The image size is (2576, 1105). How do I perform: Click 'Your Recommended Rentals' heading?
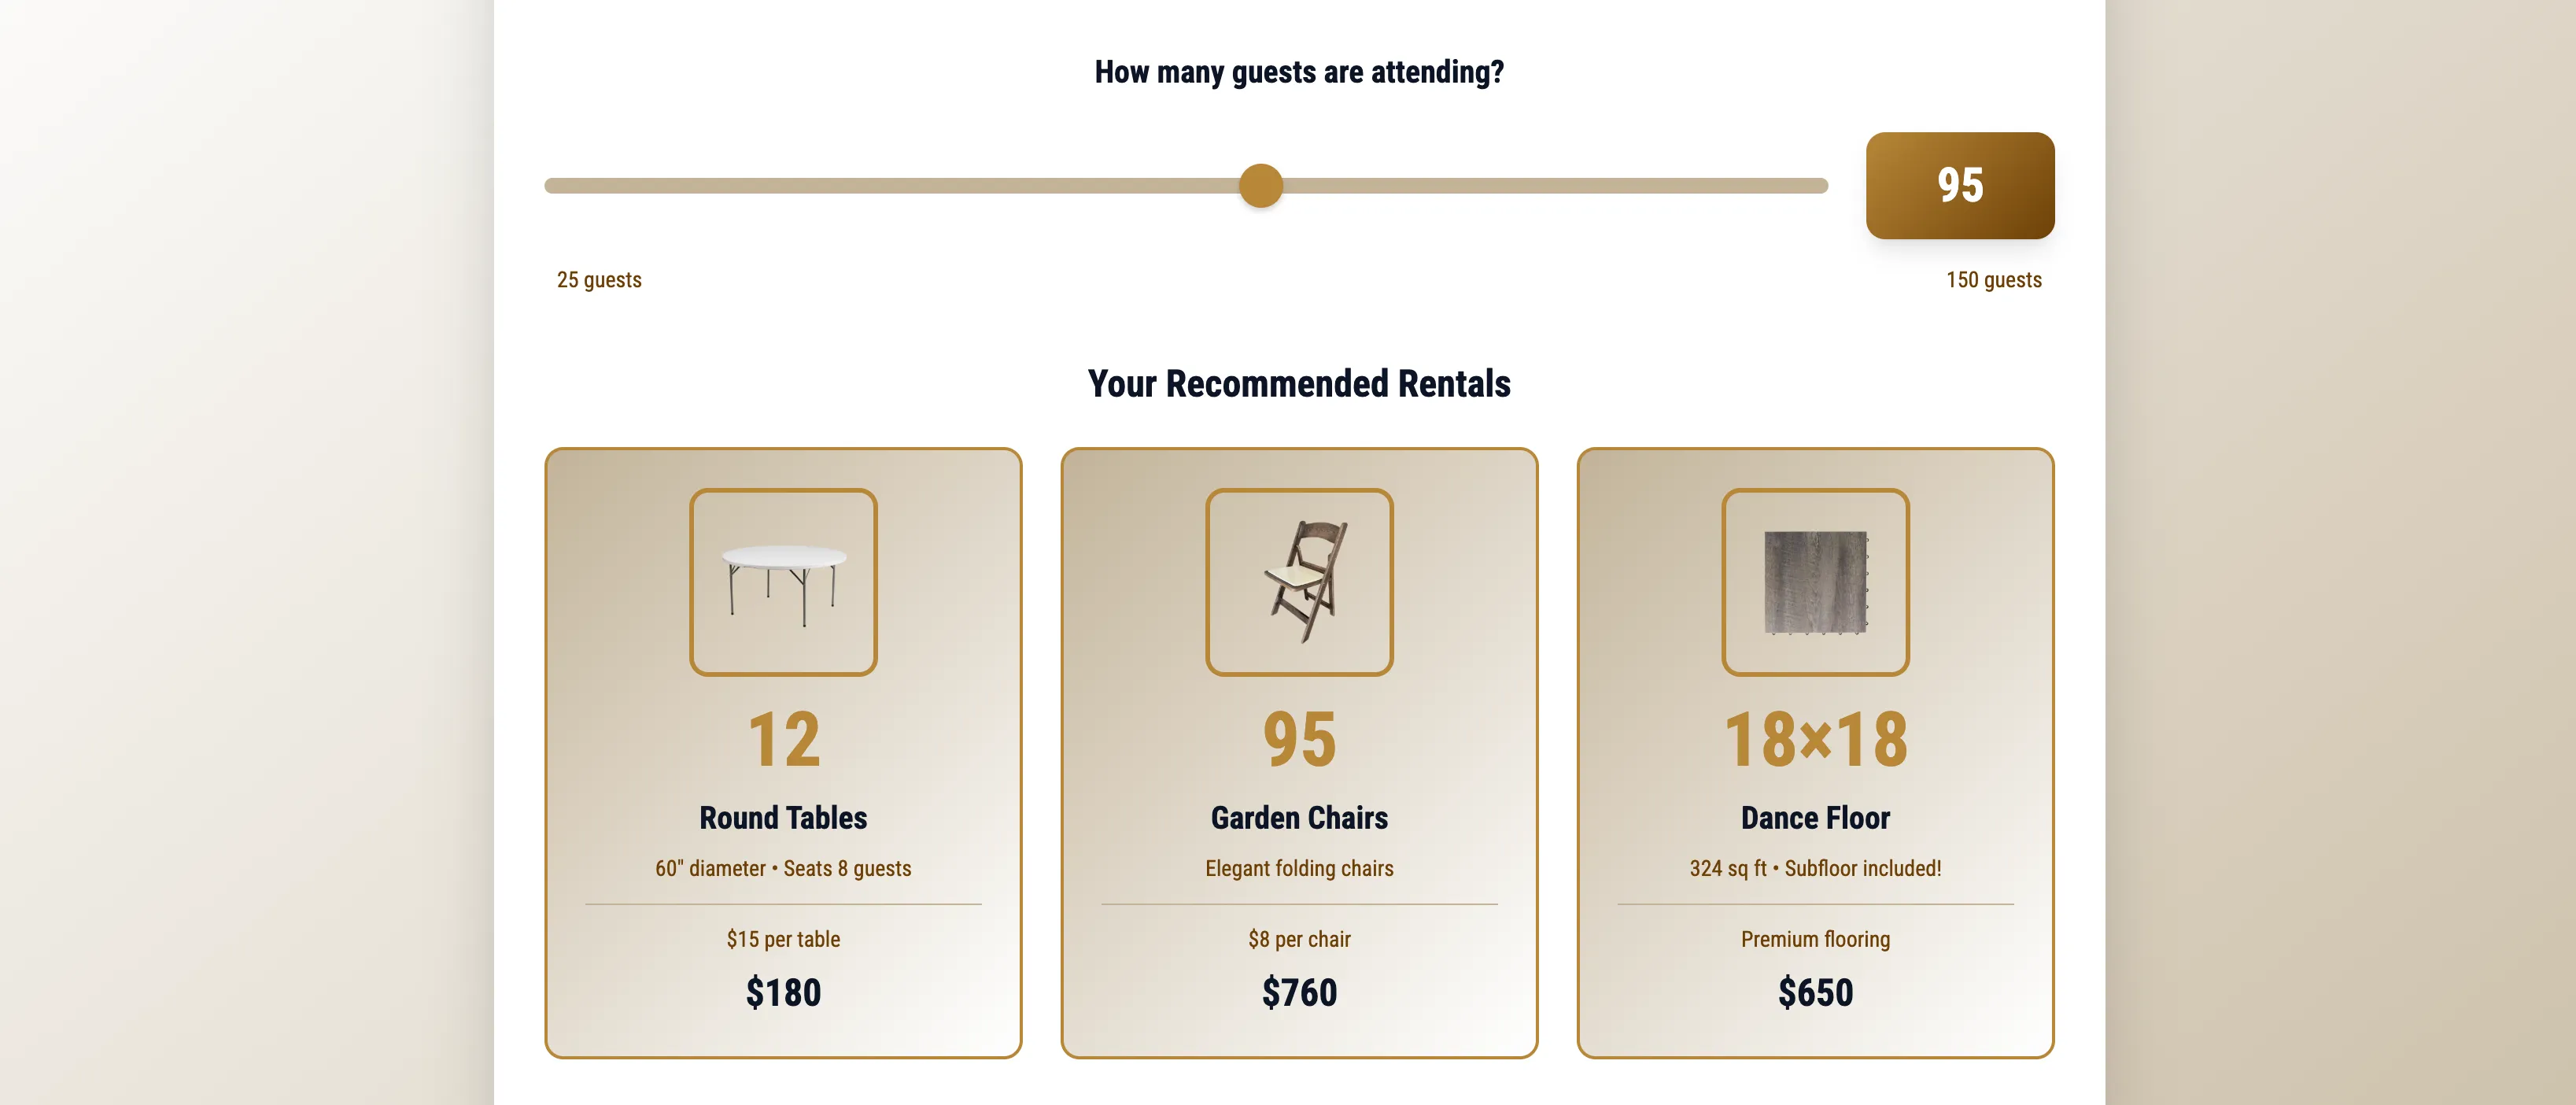[1299, 384]
